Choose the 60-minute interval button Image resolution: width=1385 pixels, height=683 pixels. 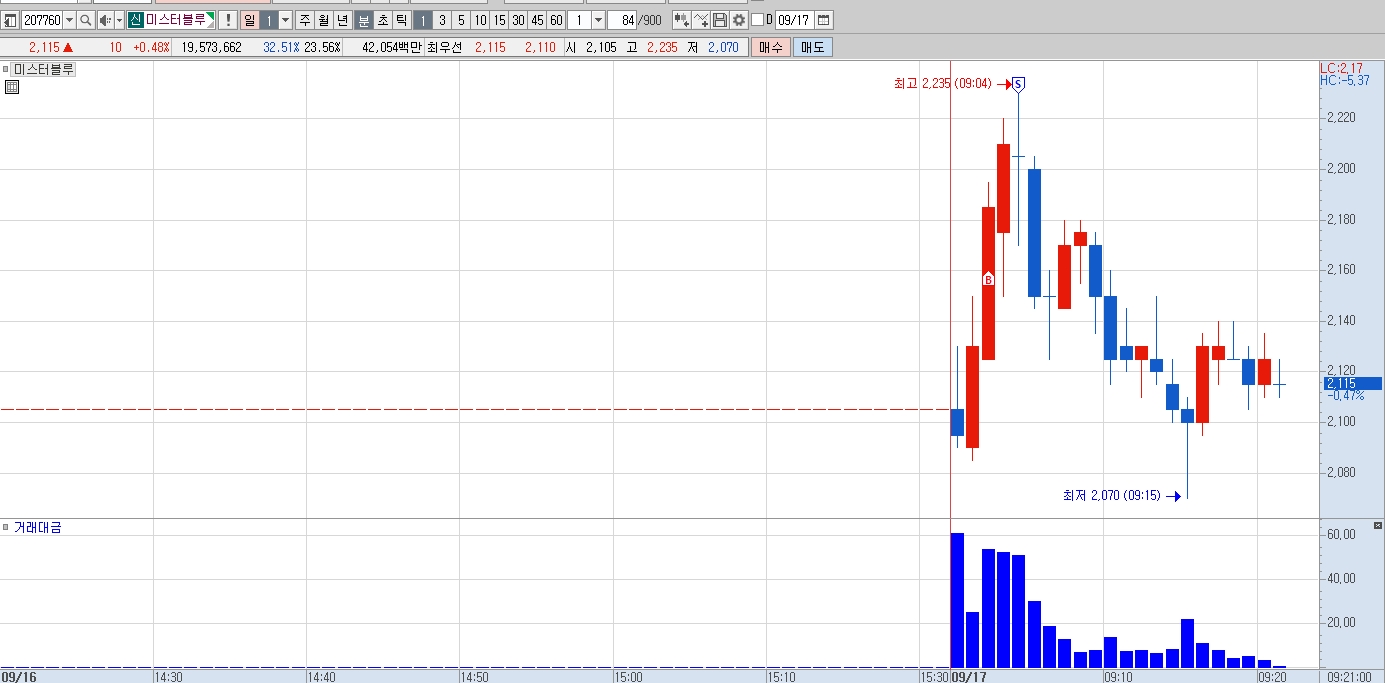[556, 20]
